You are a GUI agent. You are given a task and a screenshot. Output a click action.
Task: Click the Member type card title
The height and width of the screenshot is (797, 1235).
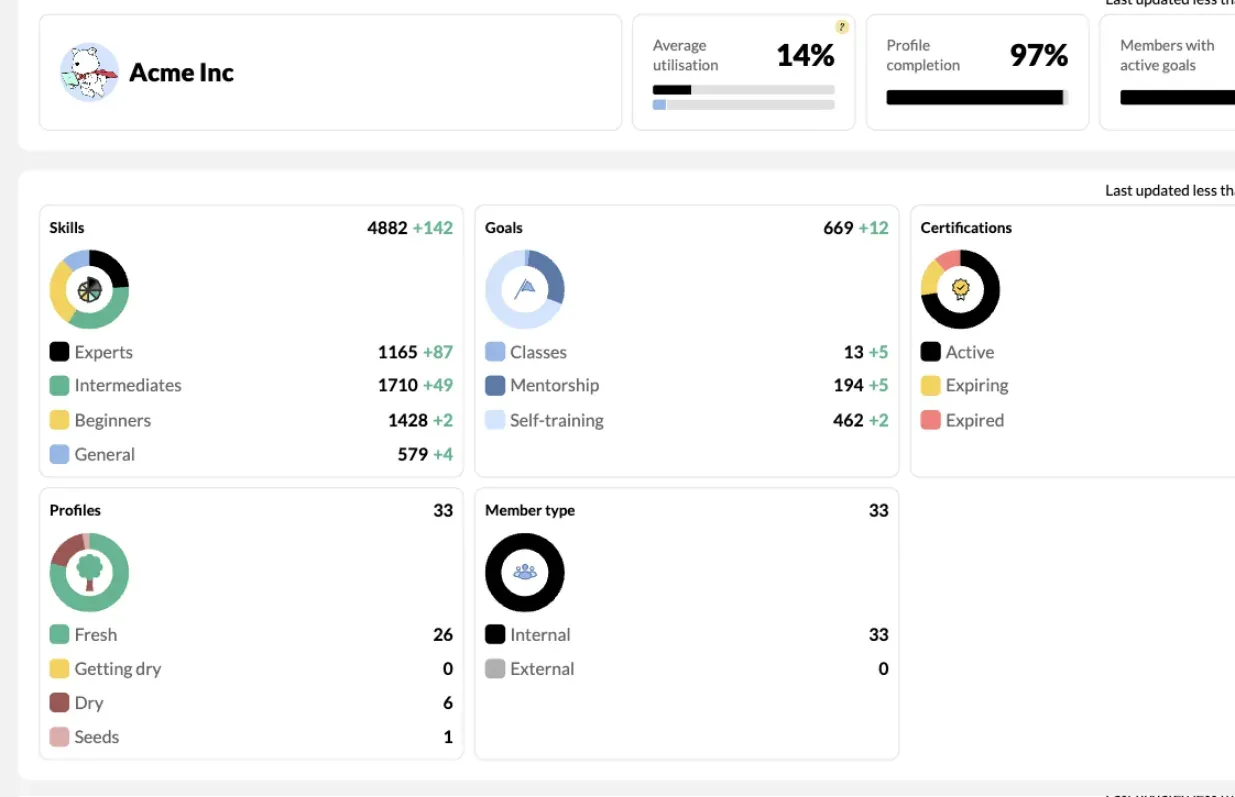point(530,510)
